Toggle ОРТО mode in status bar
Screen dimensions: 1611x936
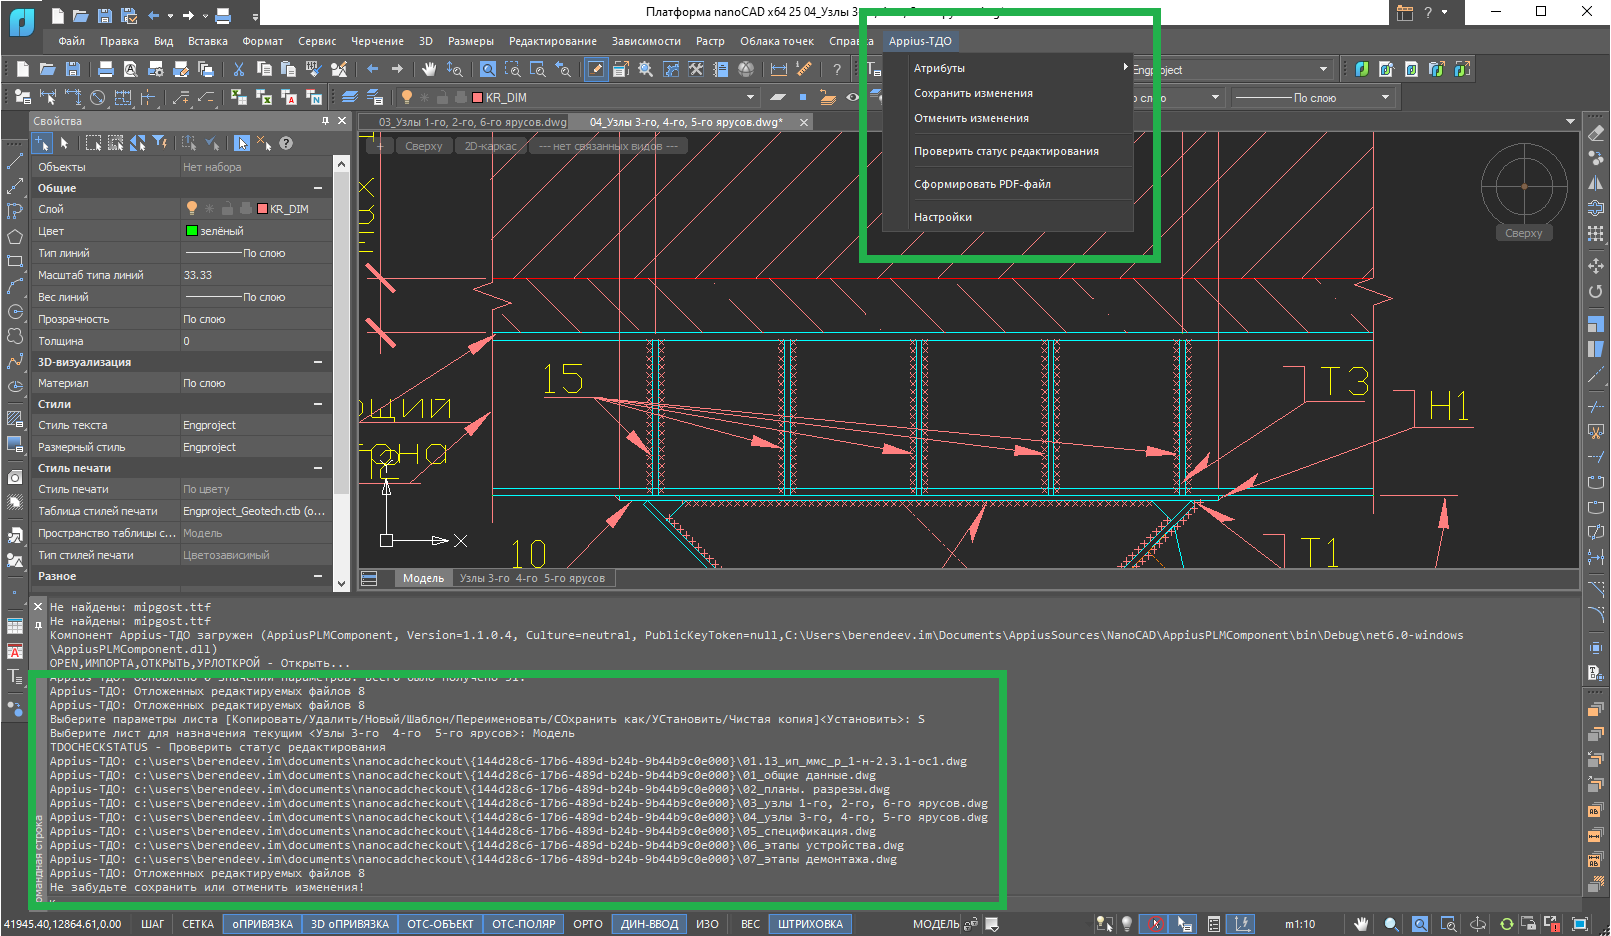(x=587, y=924)
